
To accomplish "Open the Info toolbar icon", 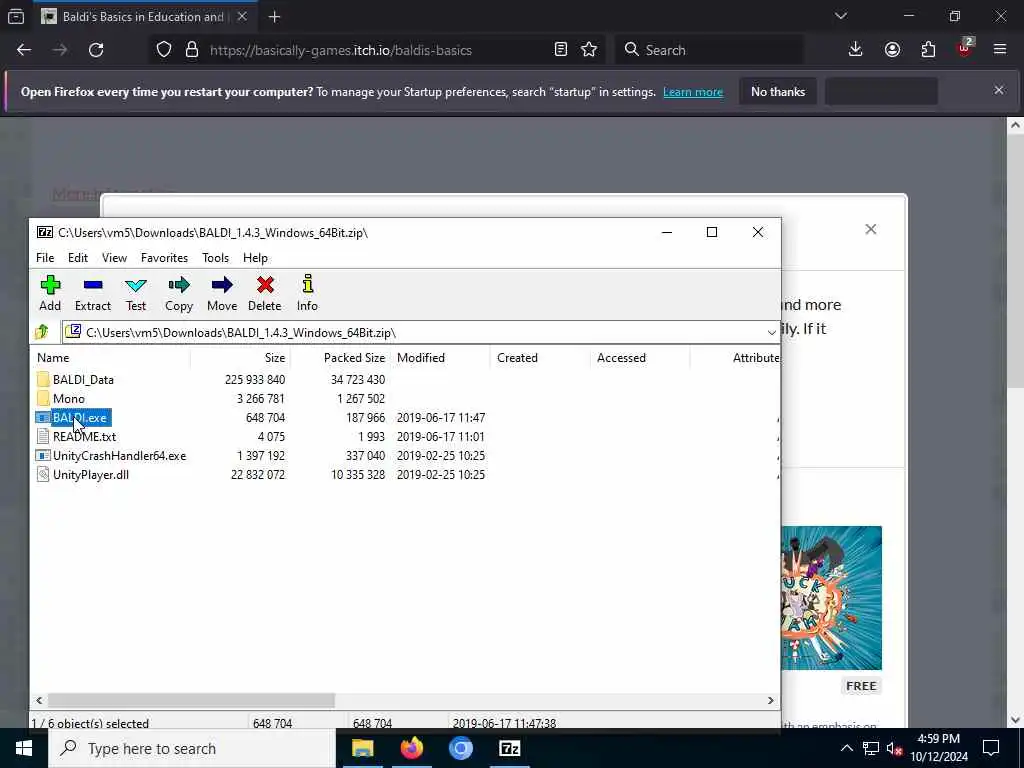I will (307, 293).
